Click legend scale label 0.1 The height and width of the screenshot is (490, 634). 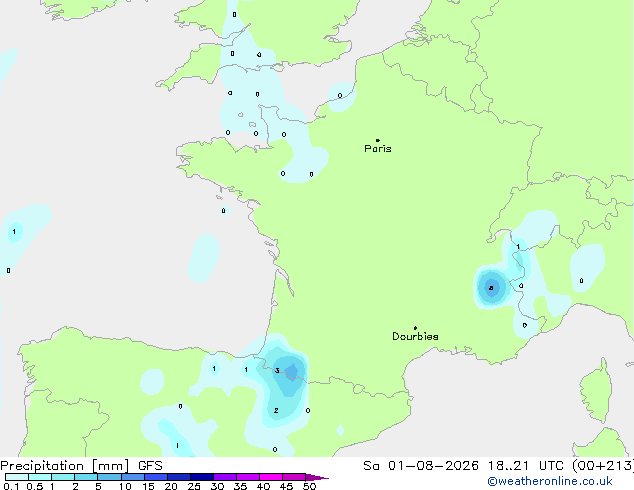[11, 486]
